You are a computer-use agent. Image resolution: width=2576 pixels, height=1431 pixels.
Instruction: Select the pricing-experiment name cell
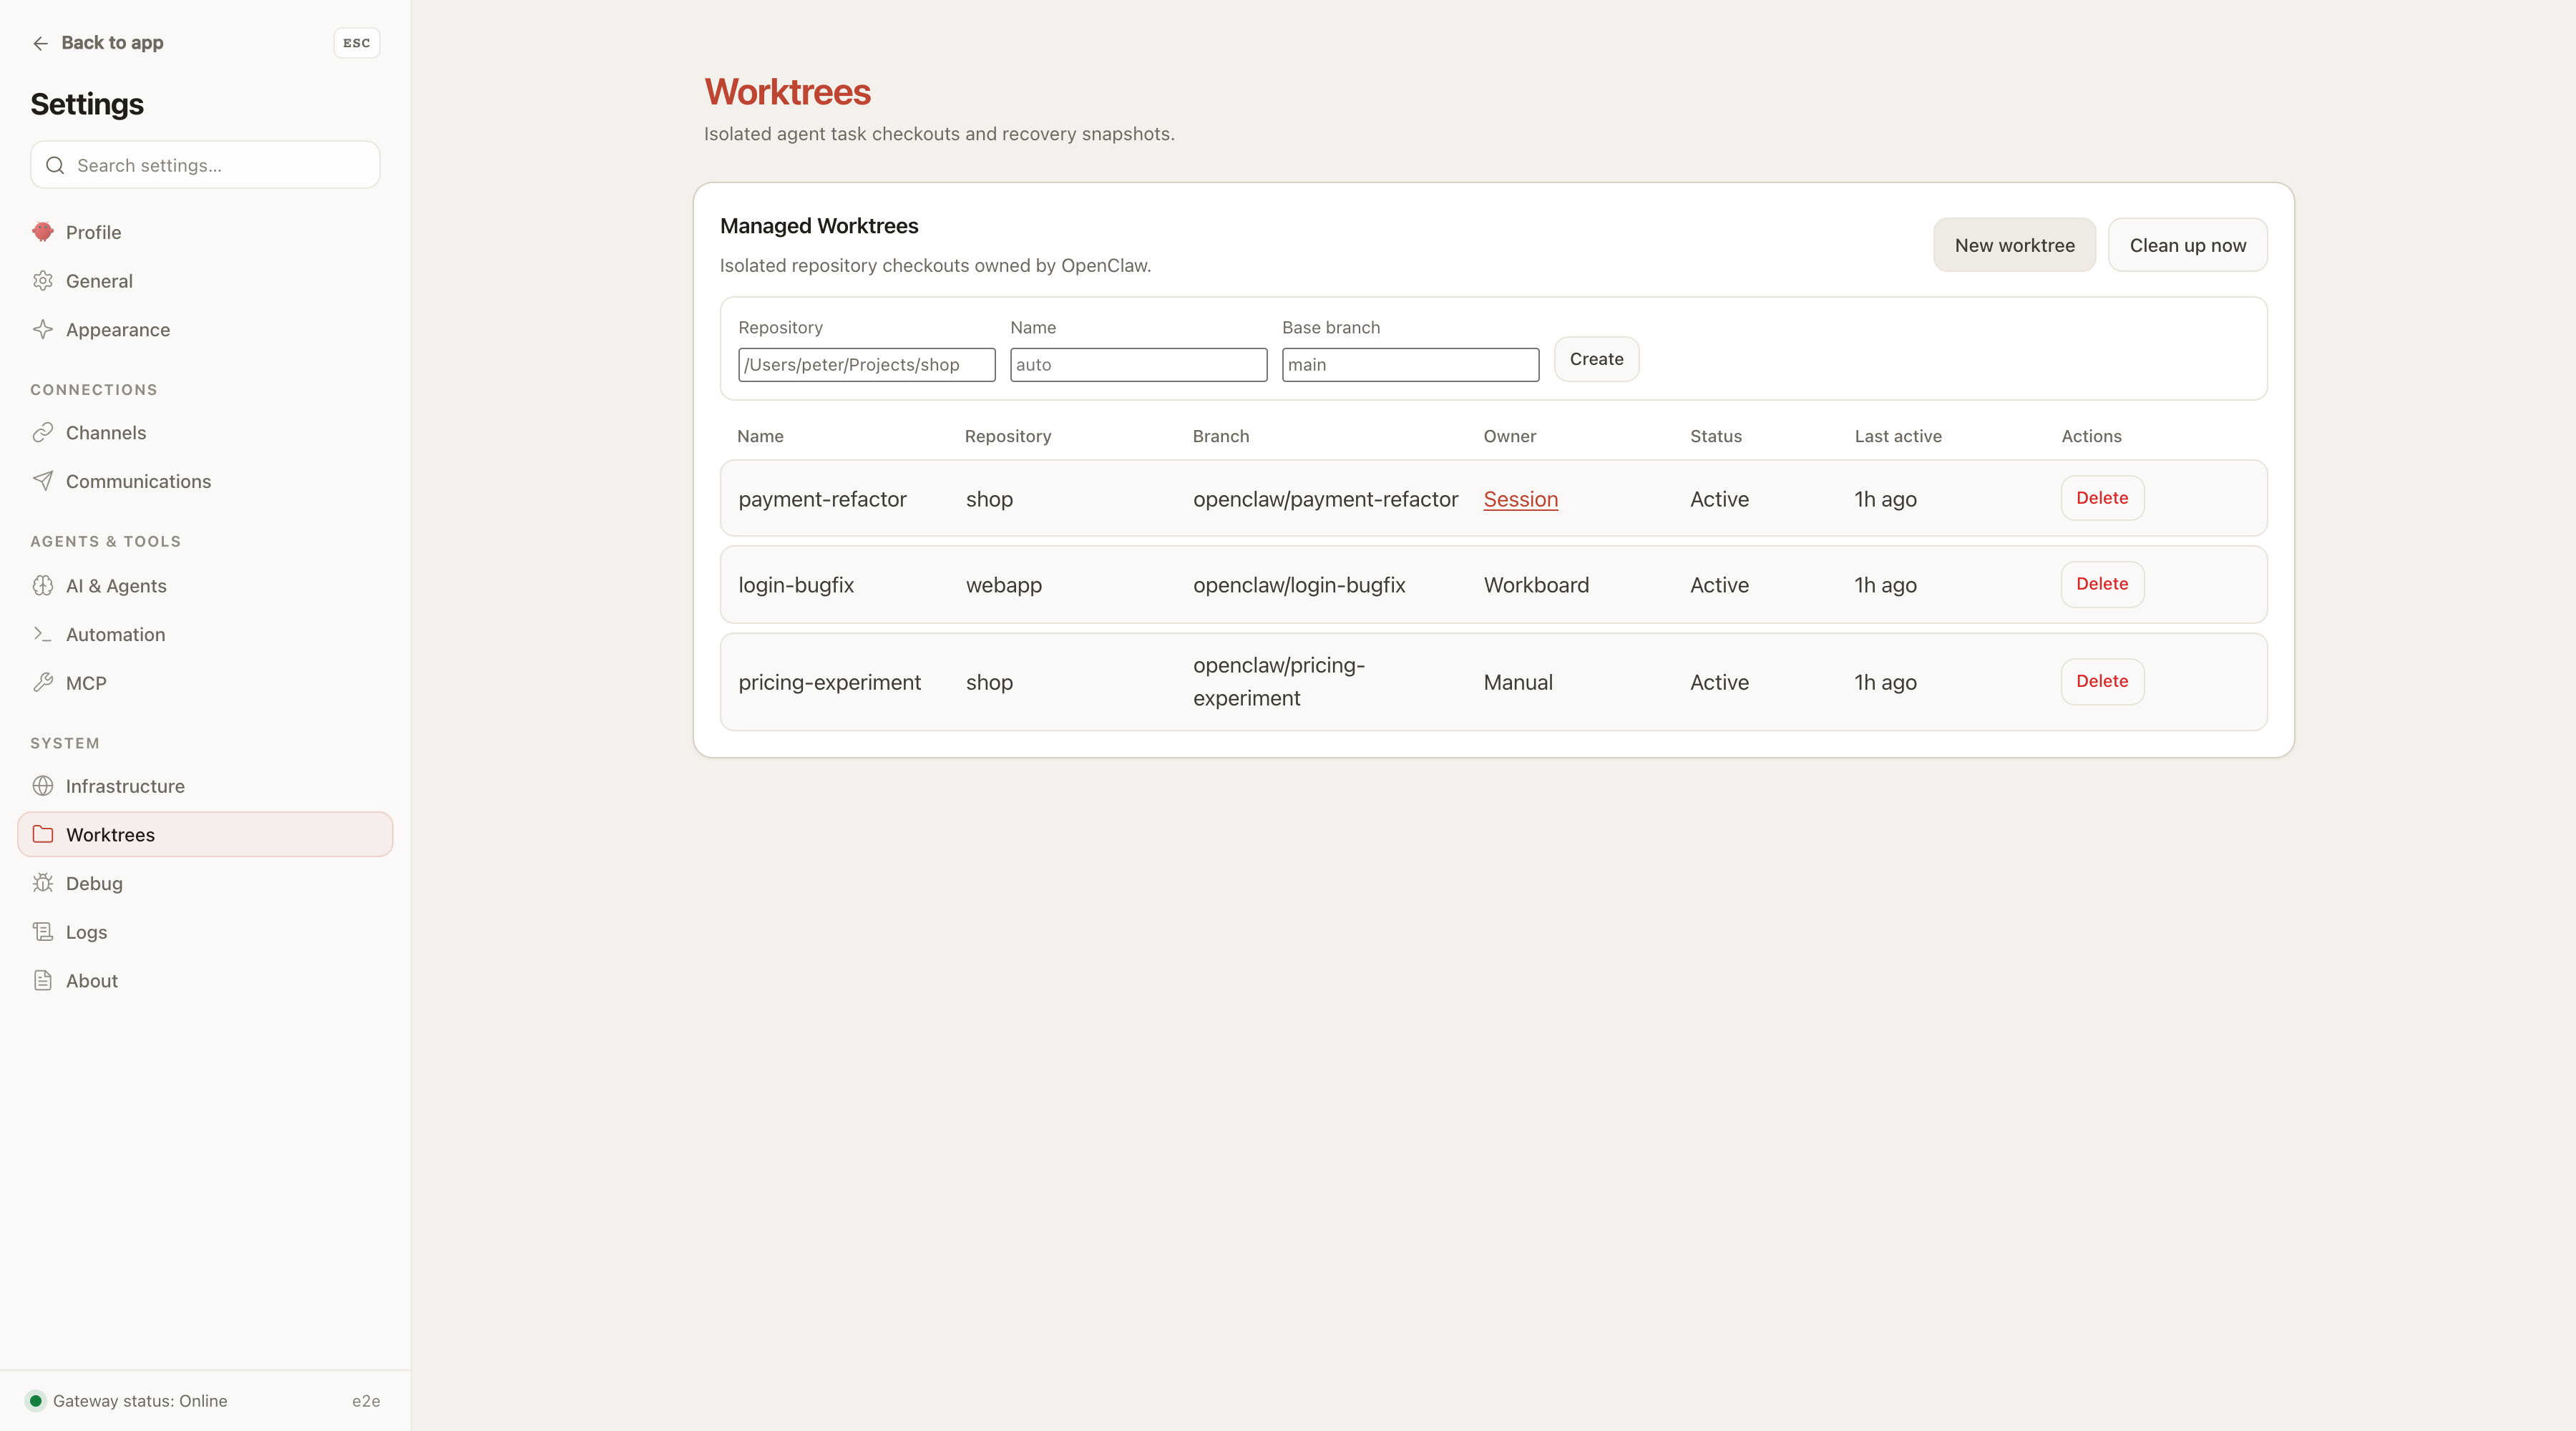tap(829, 682)
